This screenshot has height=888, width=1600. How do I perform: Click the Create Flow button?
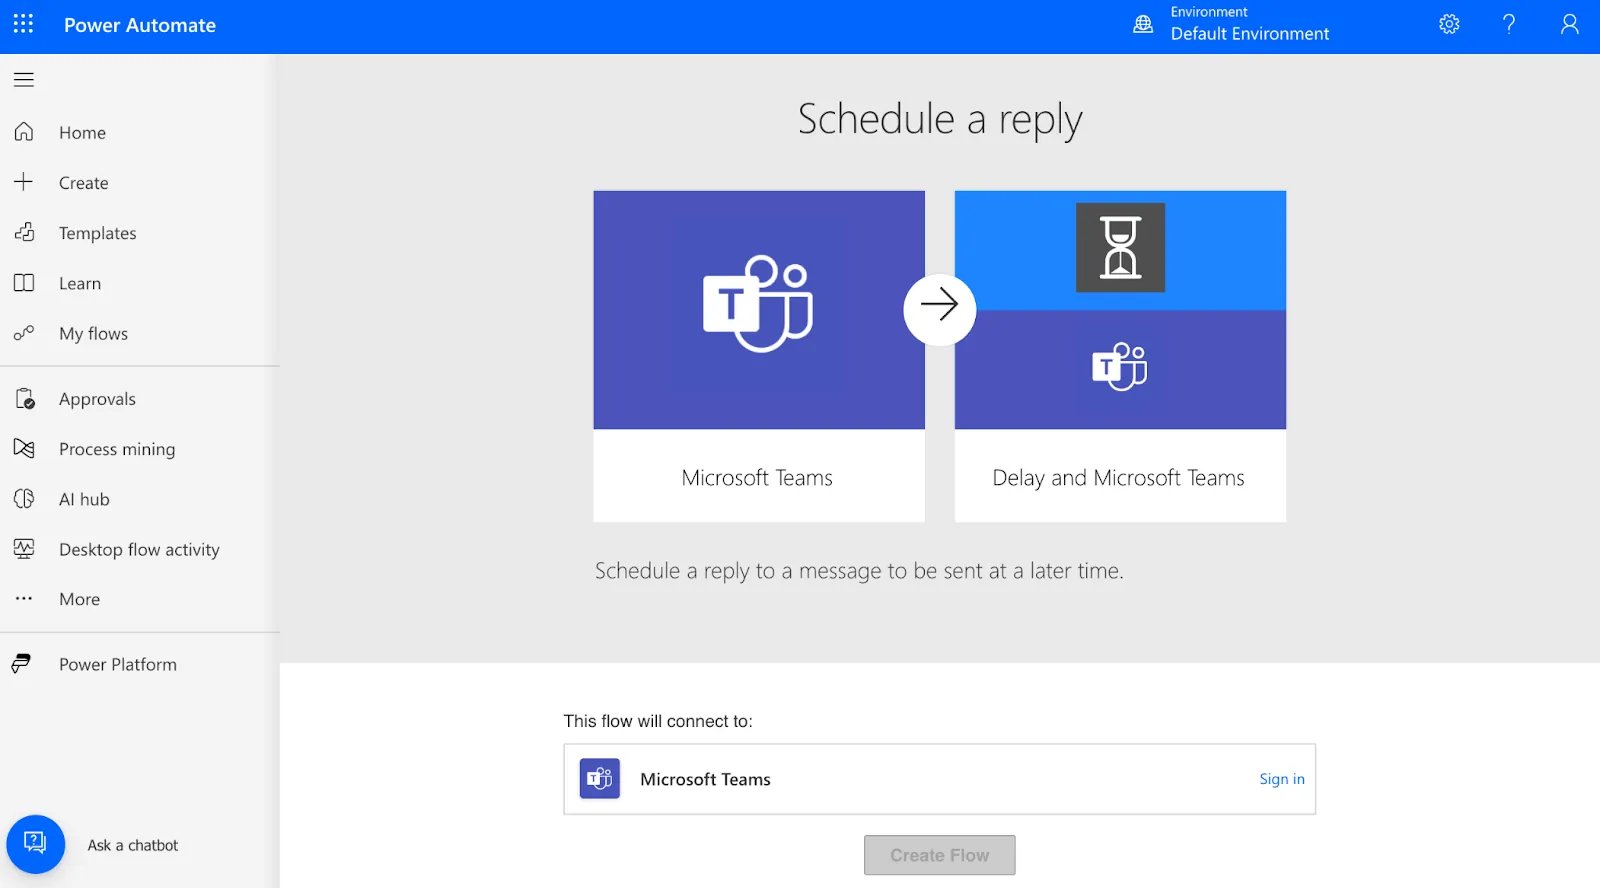coord(940,855)
